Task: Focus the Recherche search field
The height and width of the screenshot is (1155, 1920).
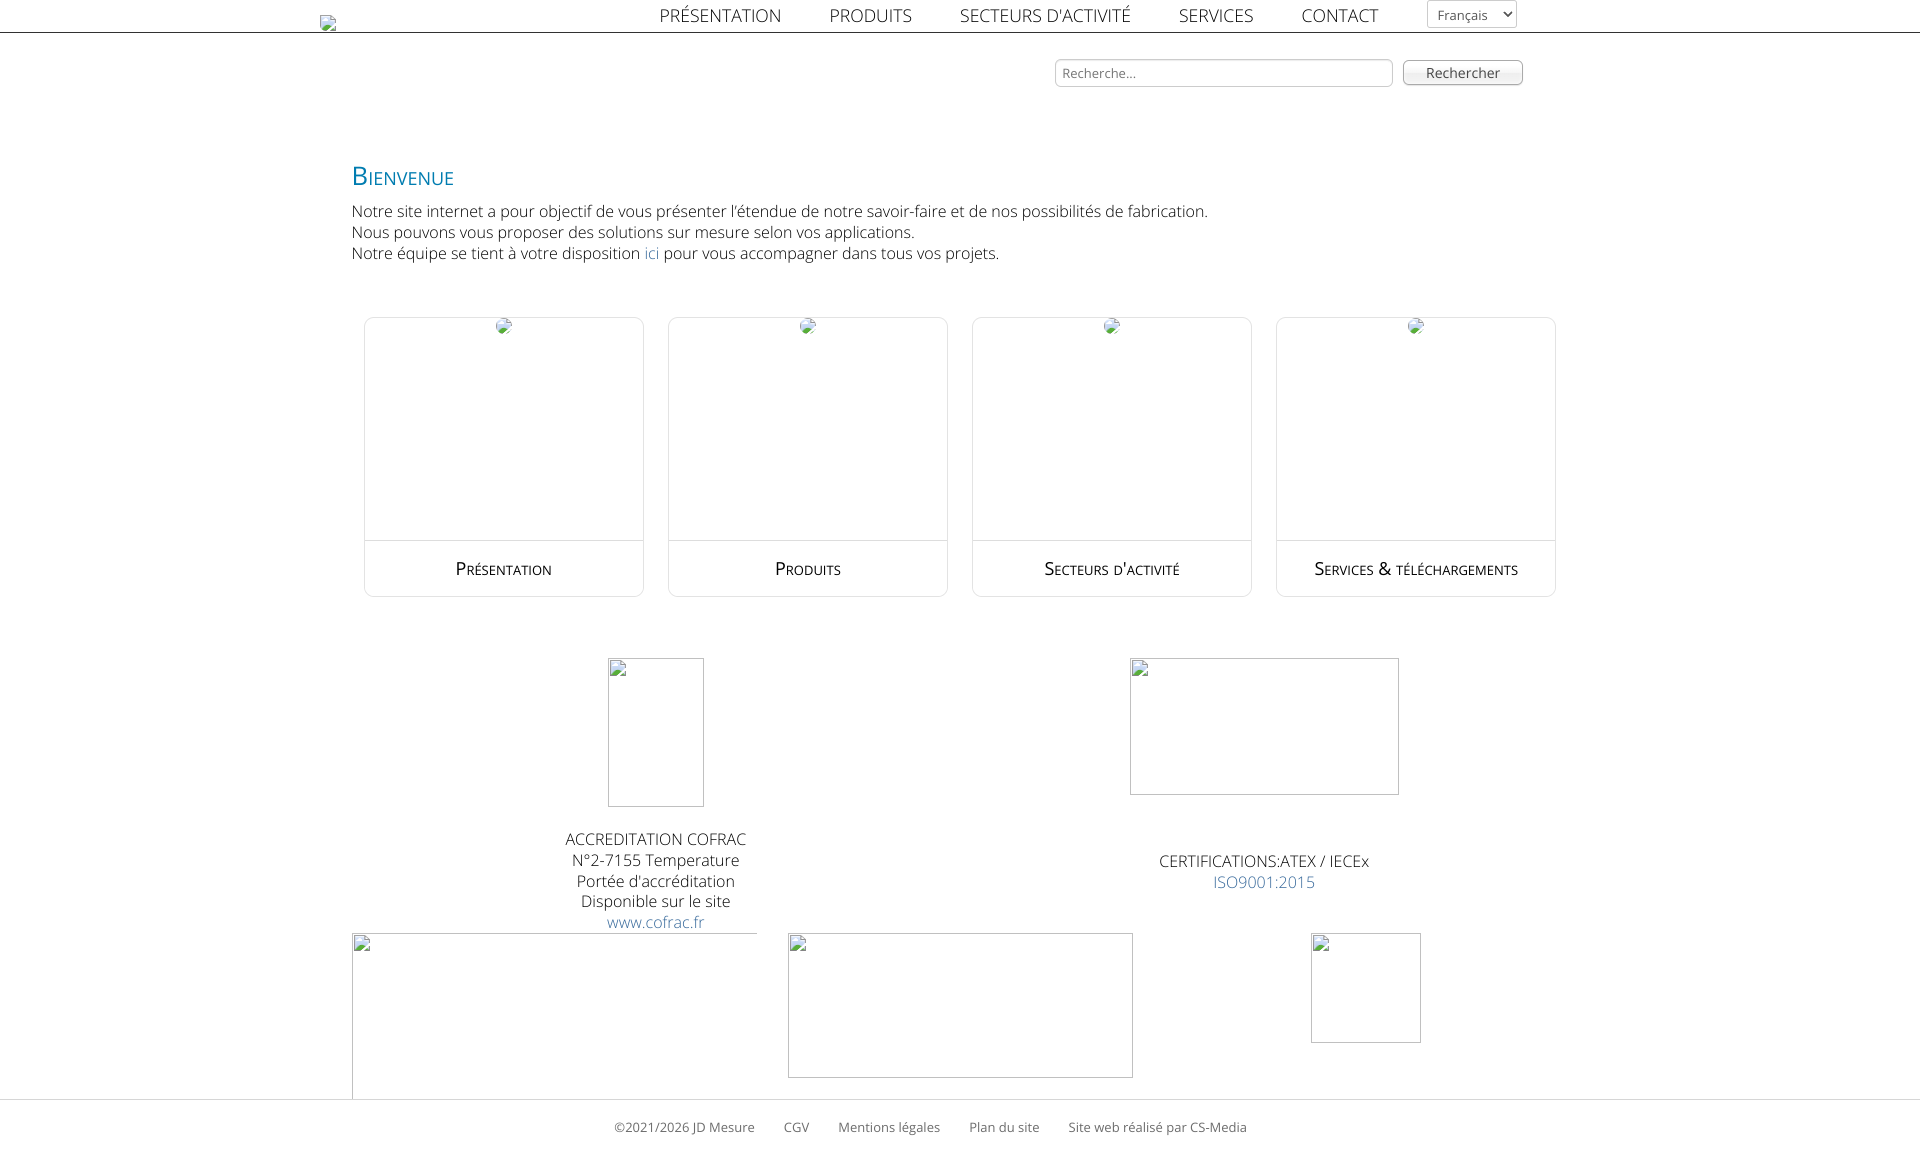Action: click(1223, 73)
